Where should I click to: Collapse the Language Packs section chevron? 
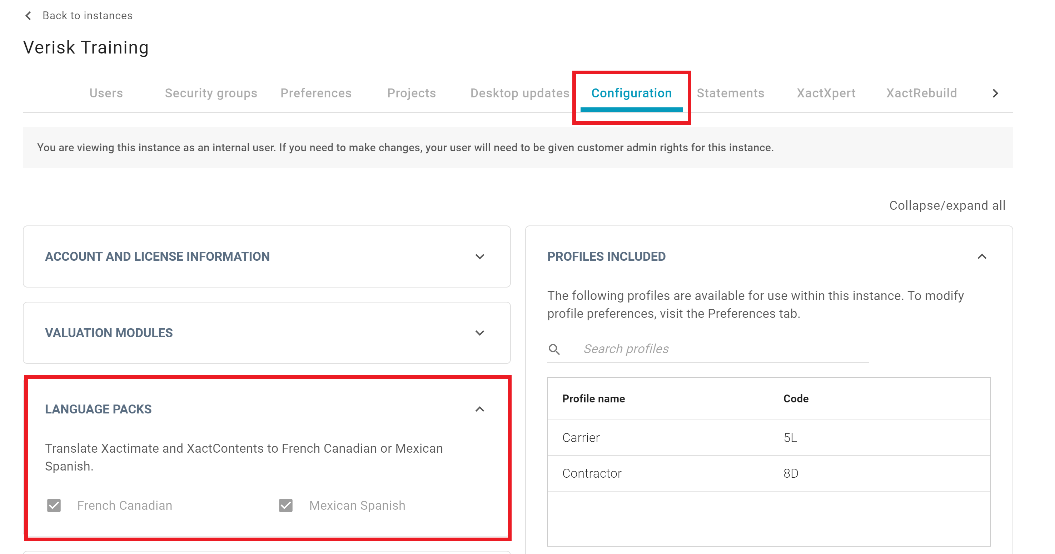click(480, 409)
